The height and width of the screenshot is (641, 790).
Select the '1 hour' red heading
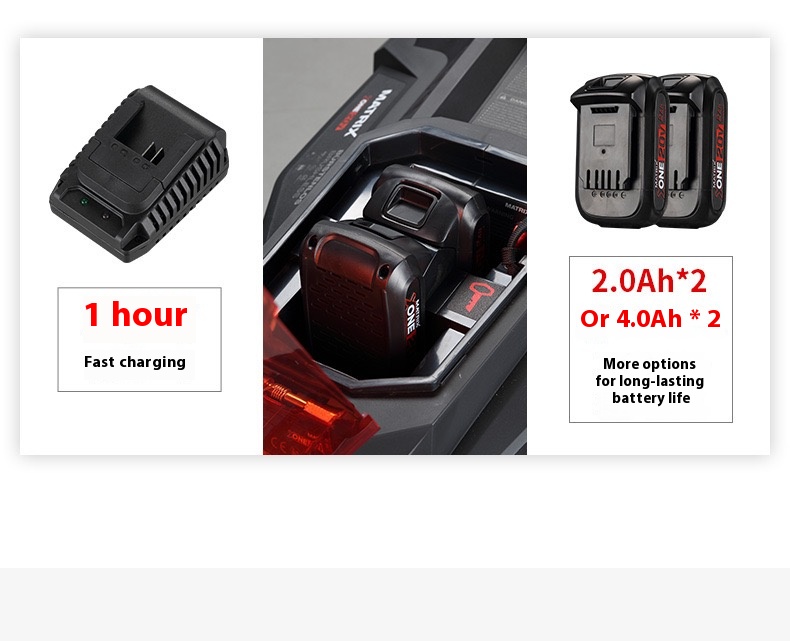[136, 314]
